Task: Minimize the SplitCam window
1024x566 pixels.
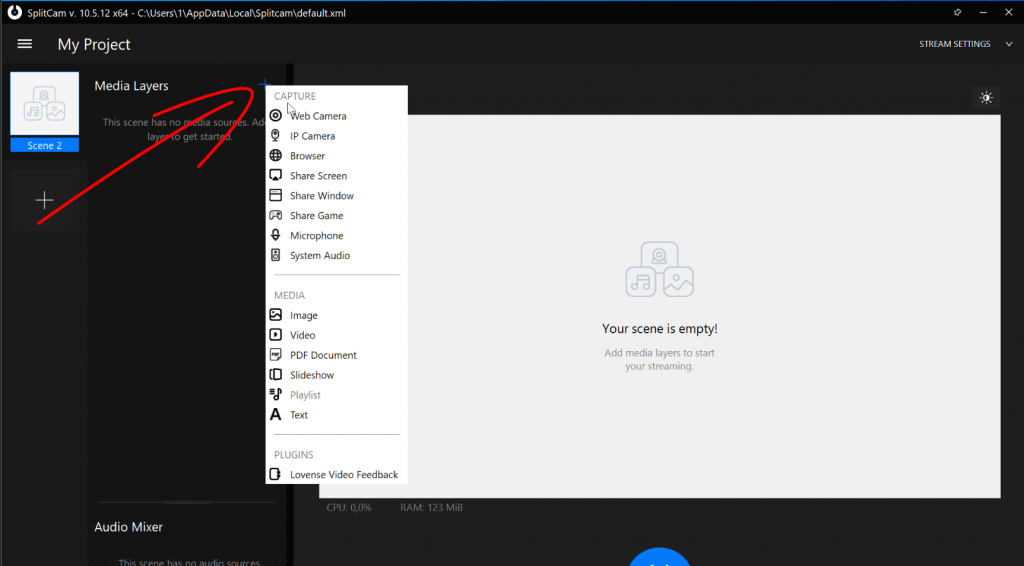Action: pyautogui.click(x=983, y=12)
